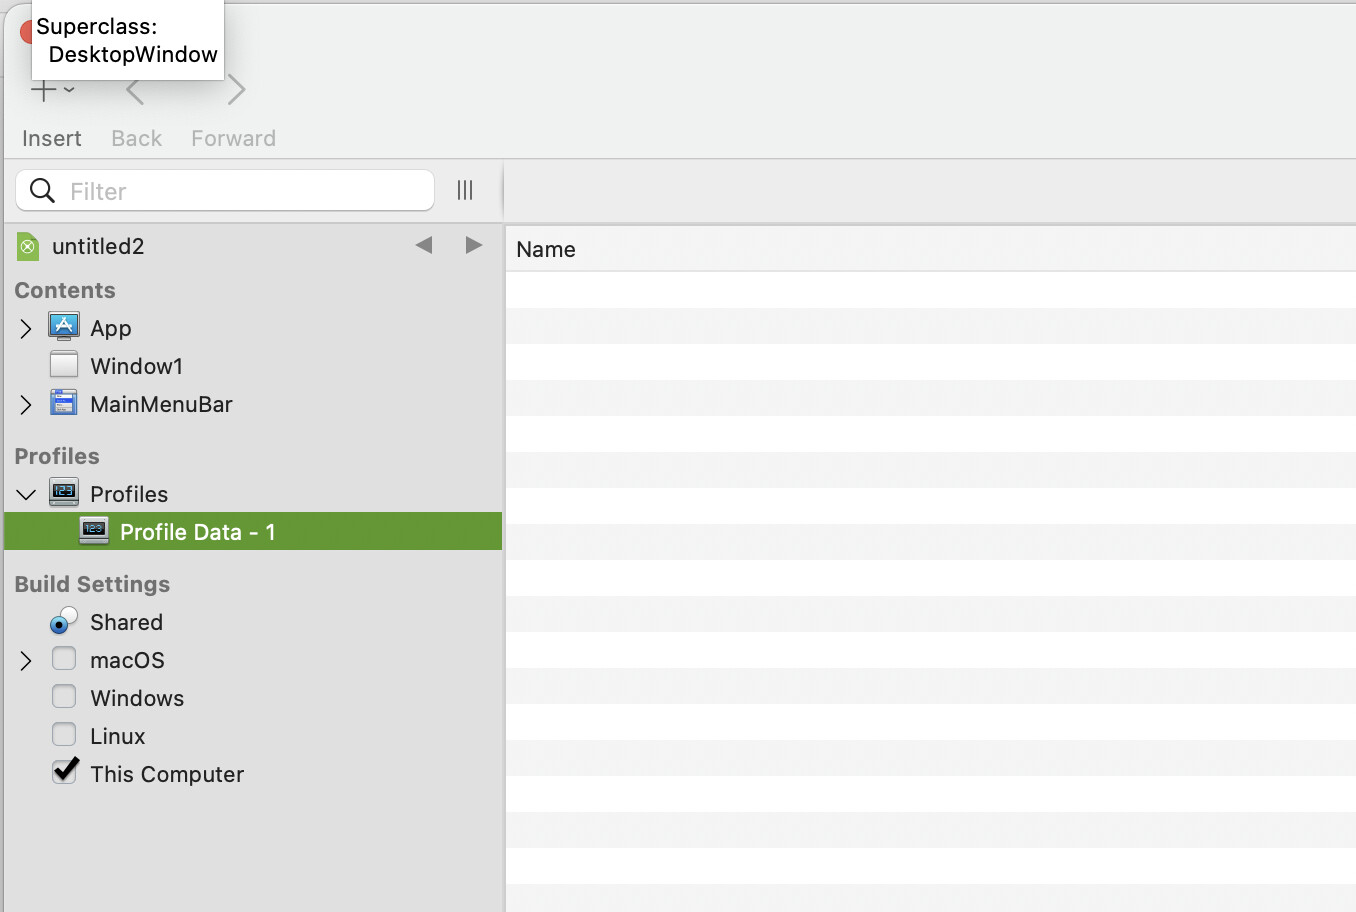
Task: Expand the App tree item
Action: 26,328
